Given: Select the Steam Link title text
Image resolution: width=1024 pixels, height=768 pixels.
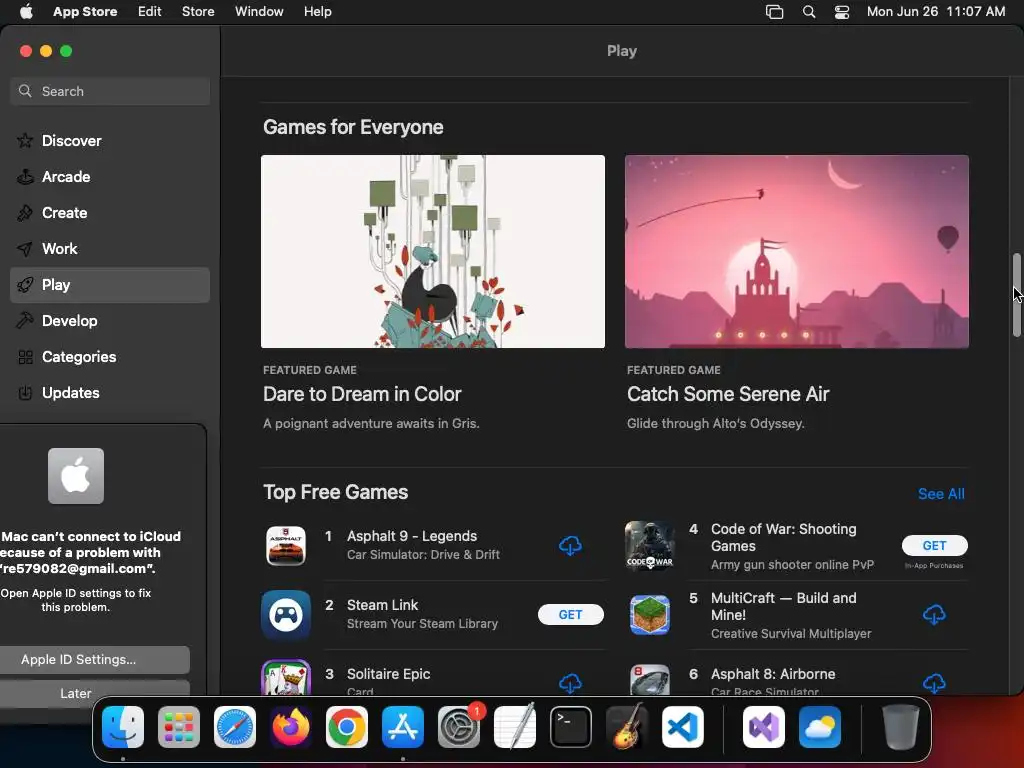Looking at the screenshot, I should (x=383, y=605).
